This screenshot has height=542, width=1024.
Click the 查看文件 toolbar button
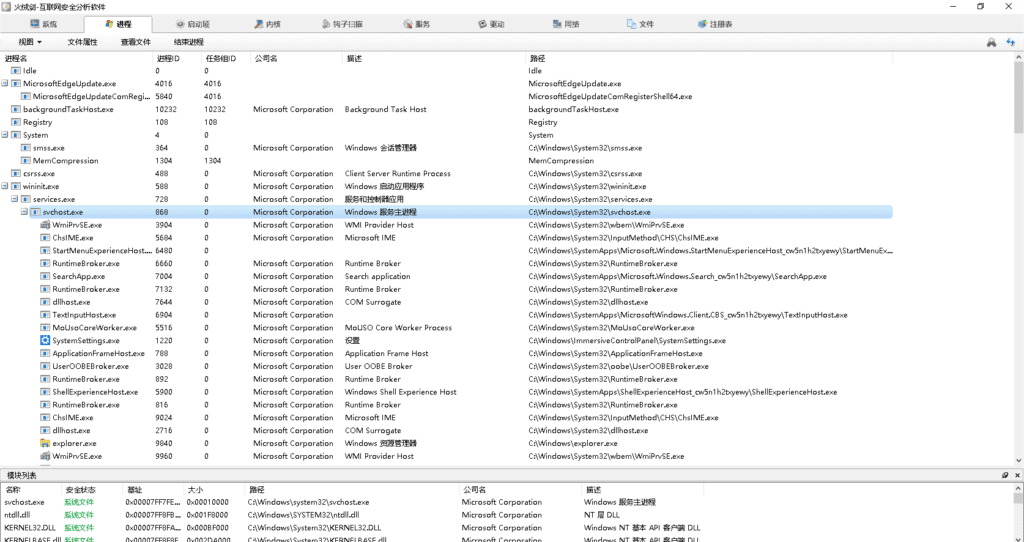point(135,42)
